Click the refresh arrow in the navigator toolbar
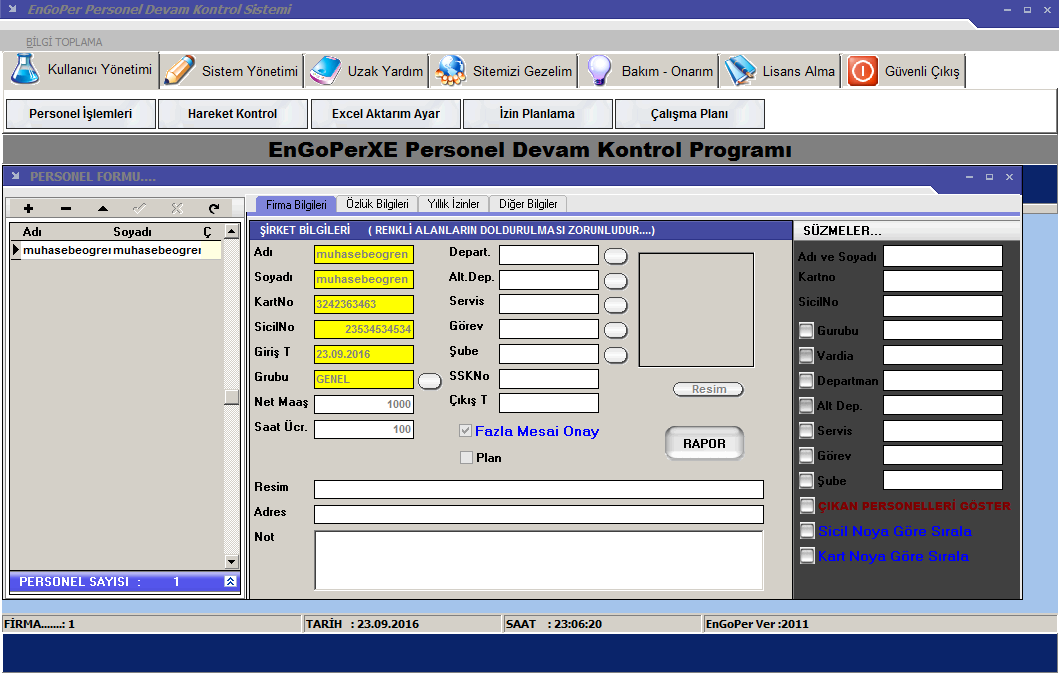Image resolution: width=1059 pixels, height=673 pixels. click(214, 209)
